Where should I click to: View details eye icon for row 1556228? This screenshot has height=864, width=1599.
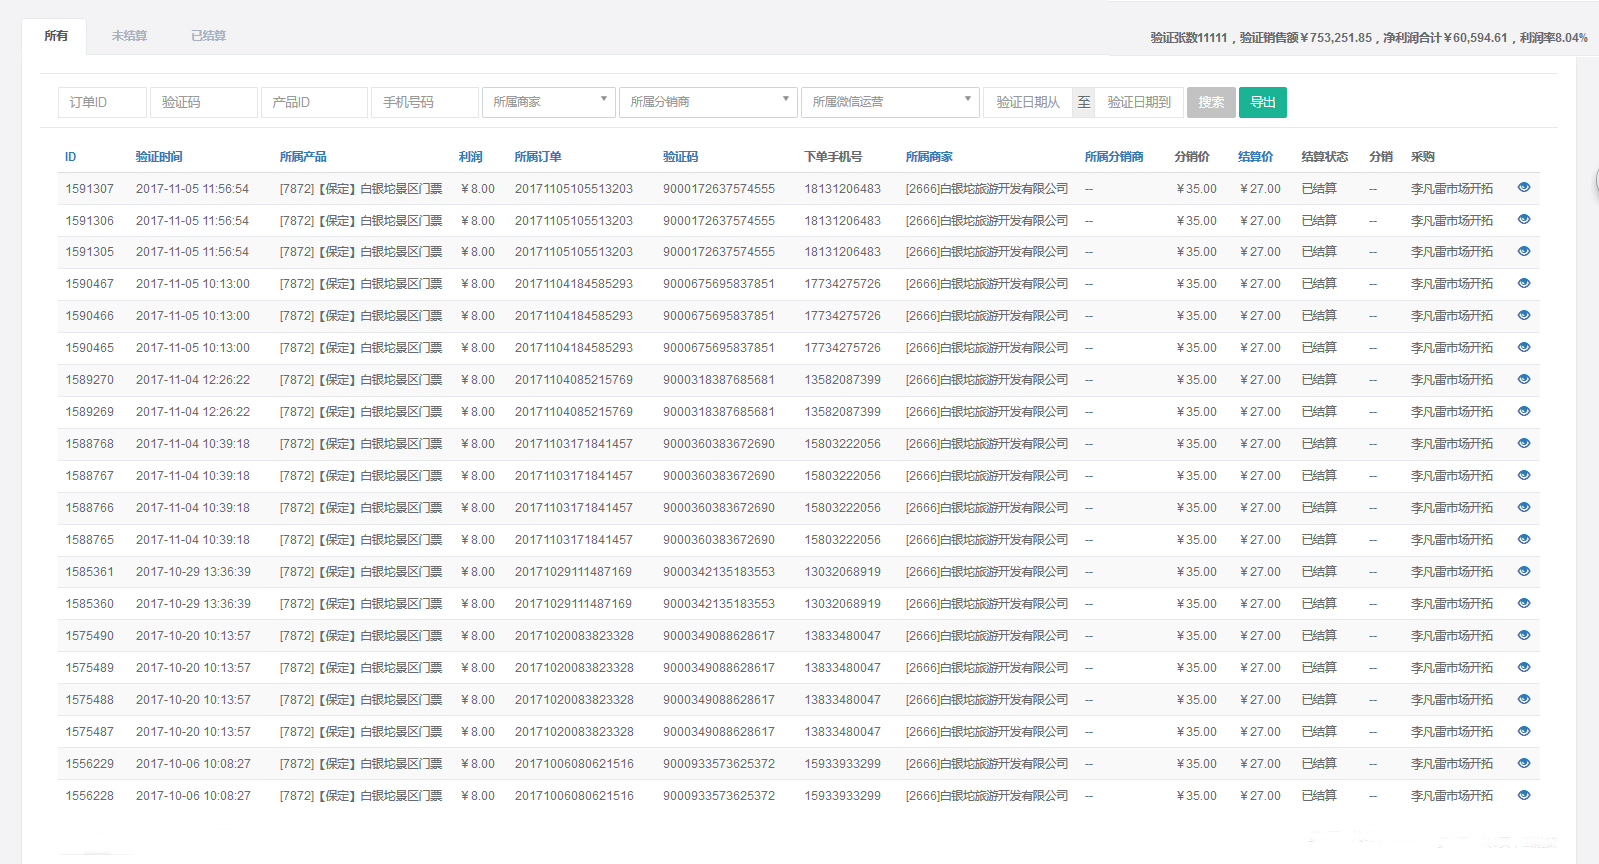(1524, 795)
